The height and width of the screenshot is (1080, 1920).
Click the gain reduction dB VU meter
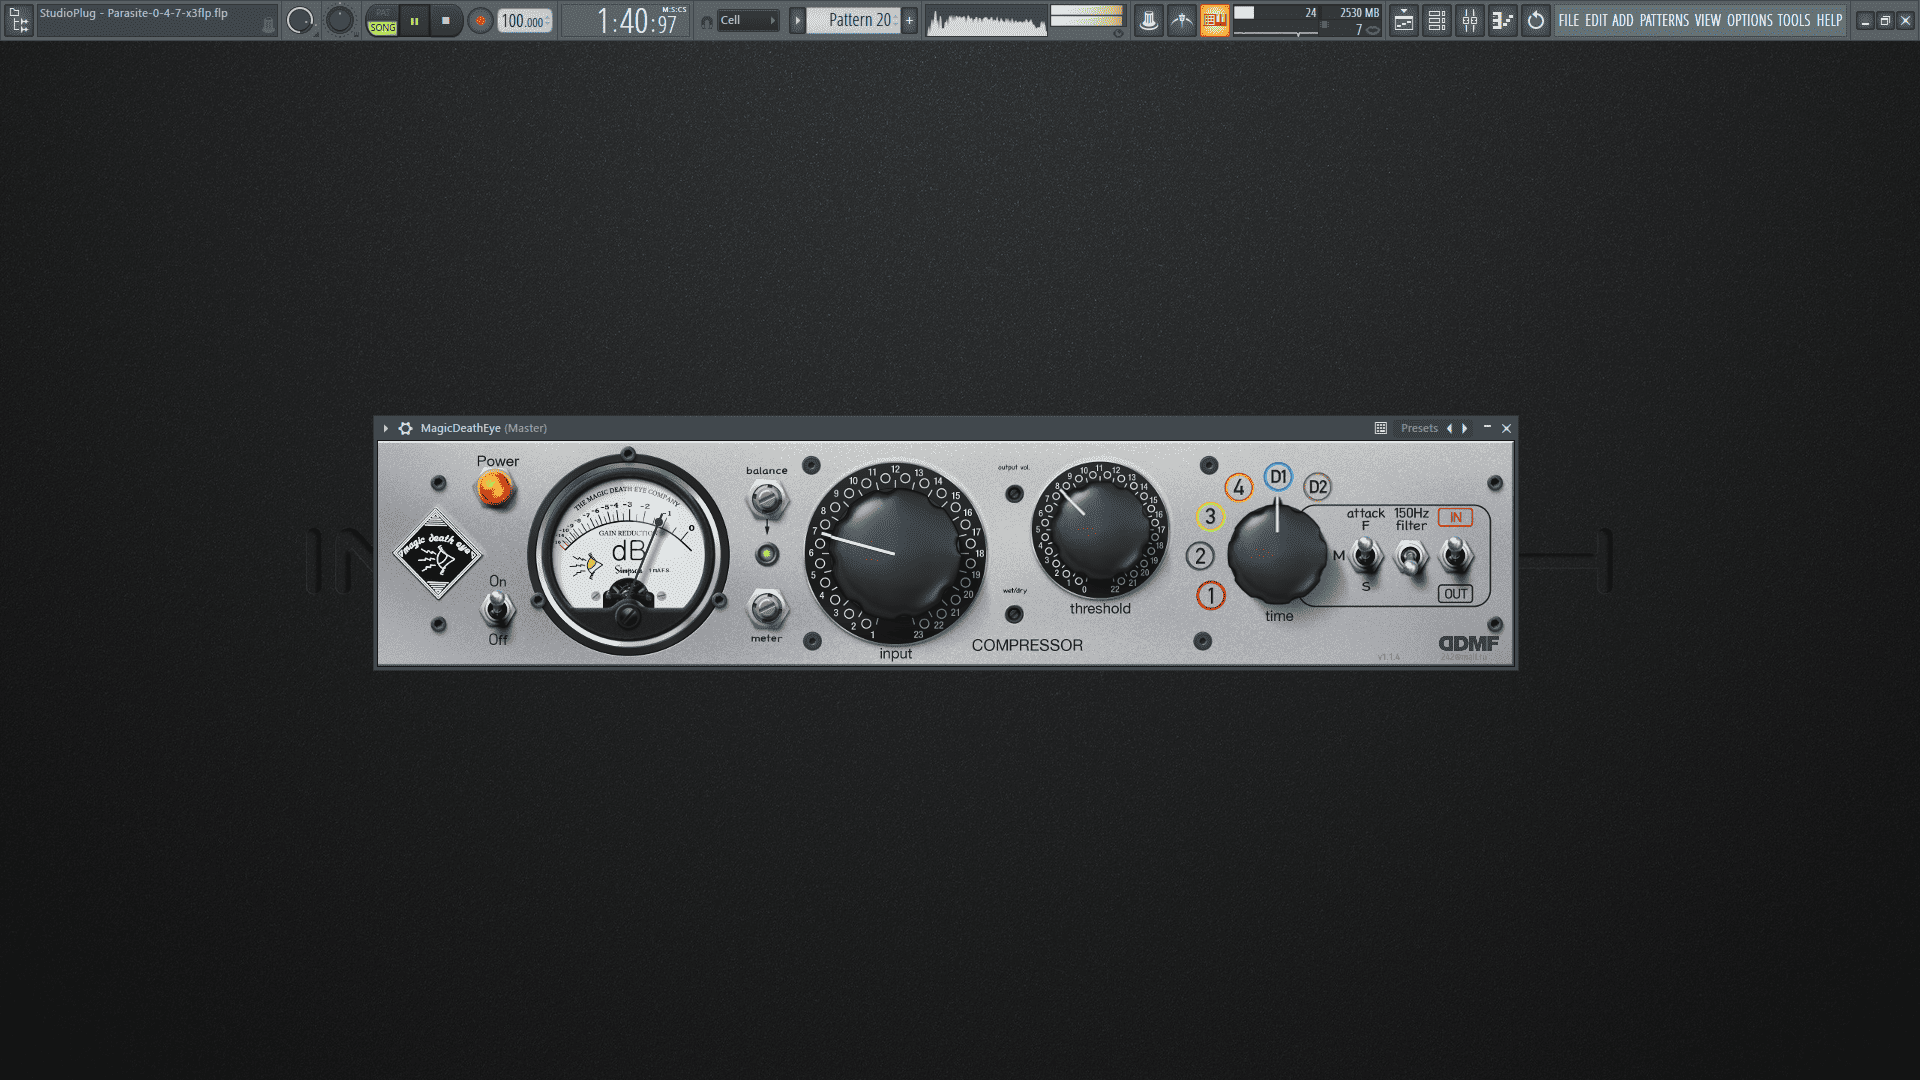[x=628, y=554]
